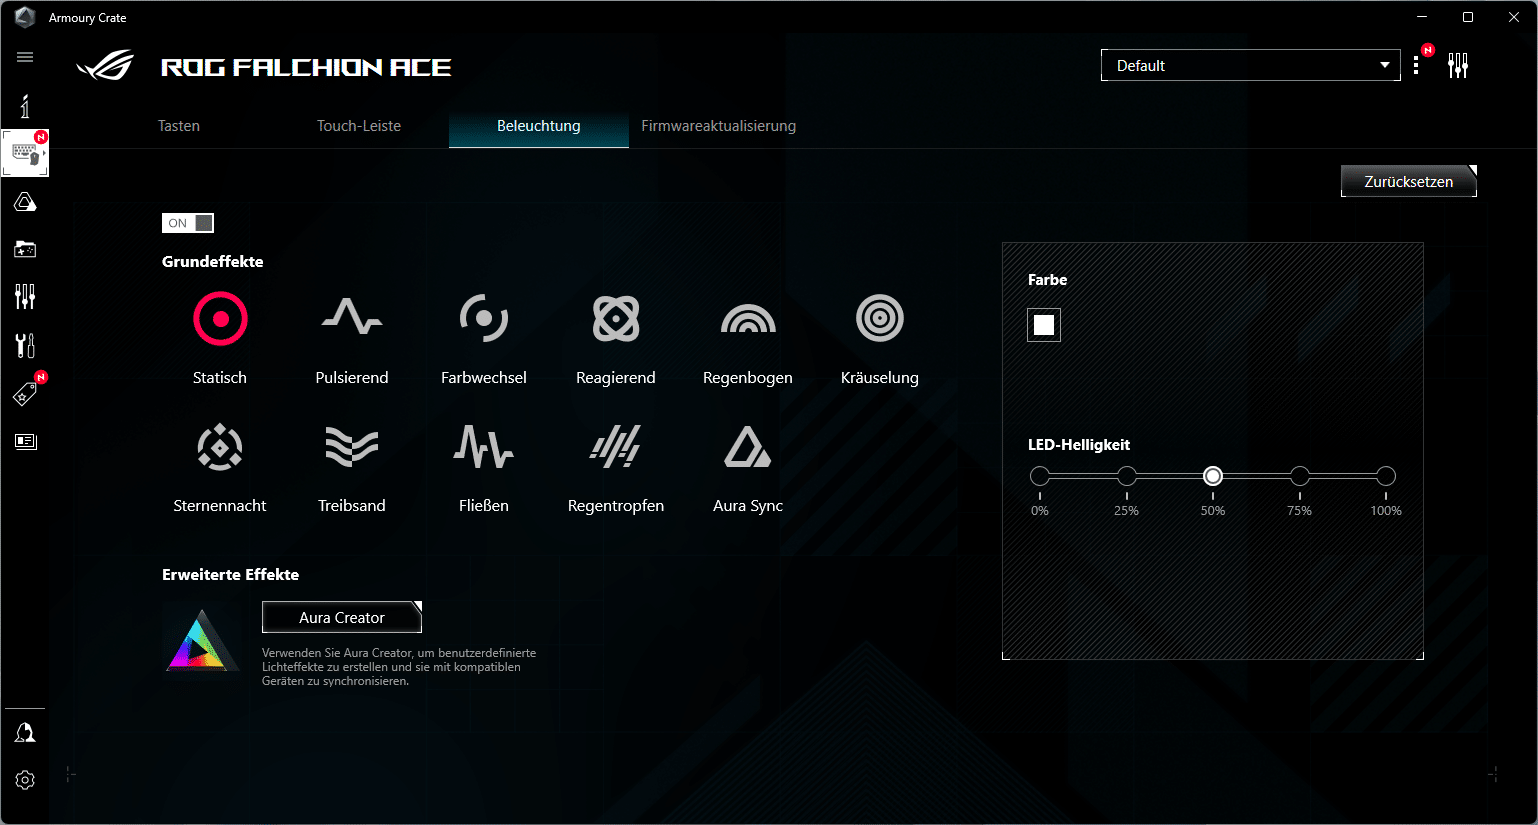Image resolution: width=1538 pixels, height=825 pixels.
Task: Select the Pulsierend lighting effect
Action: [x=351, y=319]
